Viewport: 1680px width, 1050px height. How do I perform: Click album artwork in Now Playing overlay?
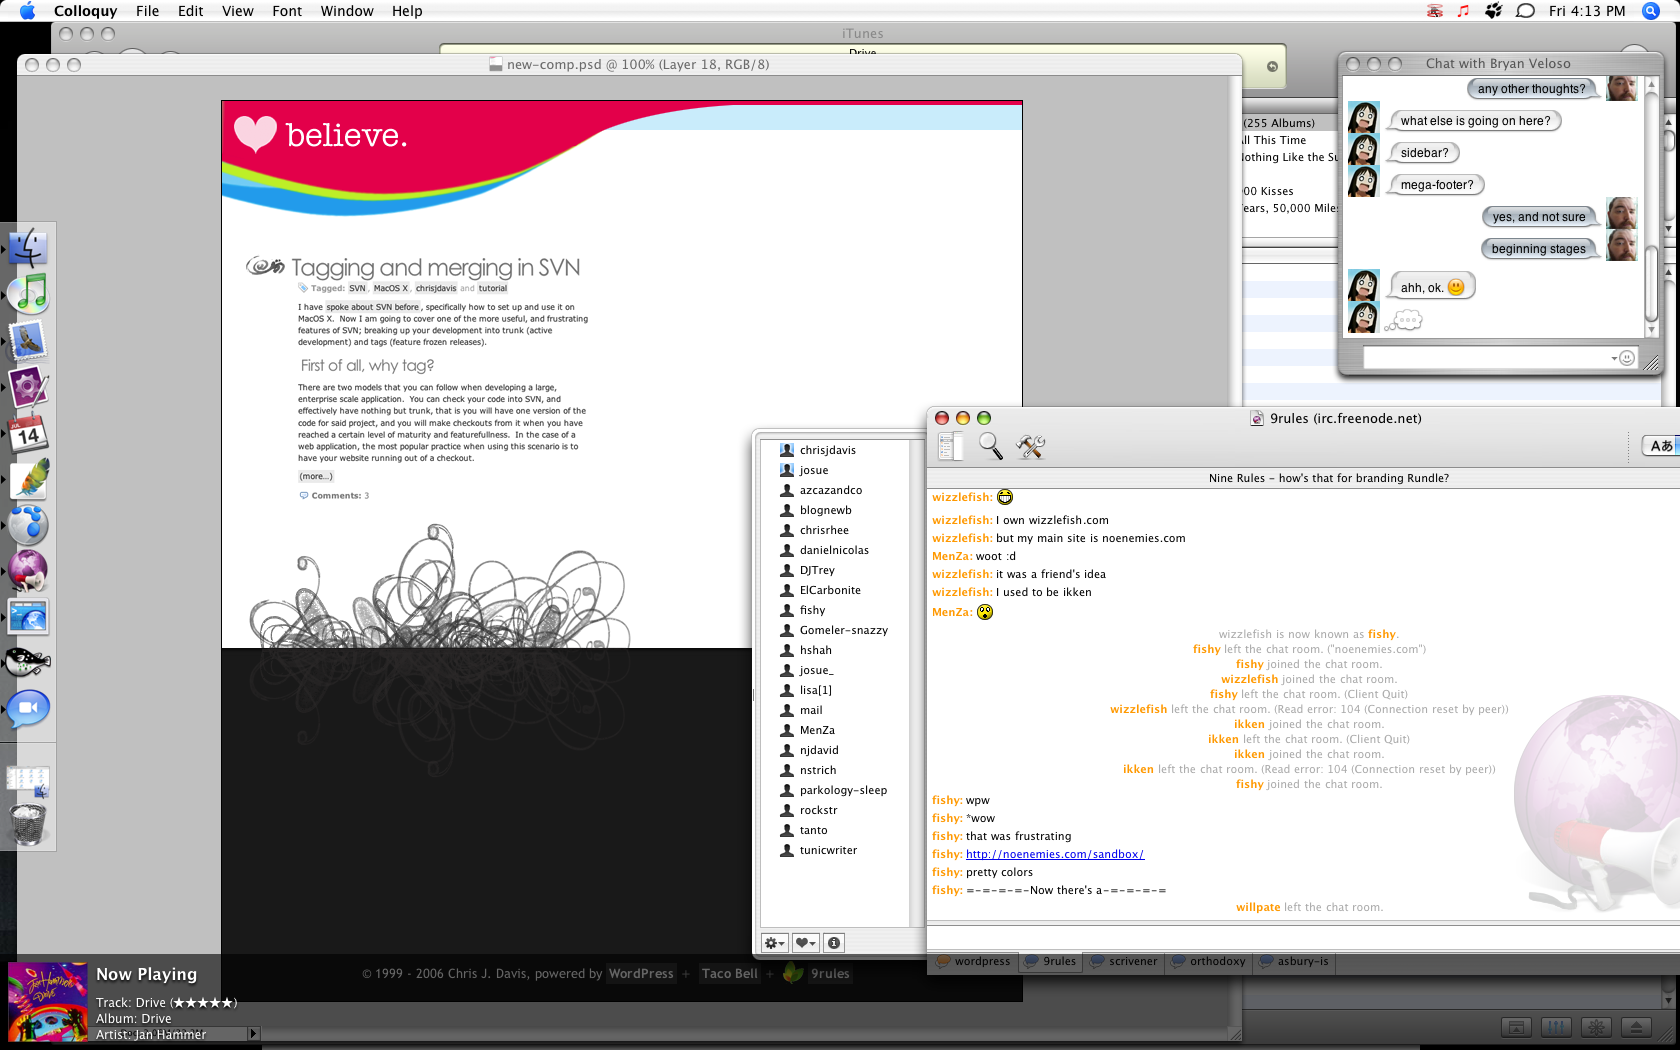point(47,1002)
